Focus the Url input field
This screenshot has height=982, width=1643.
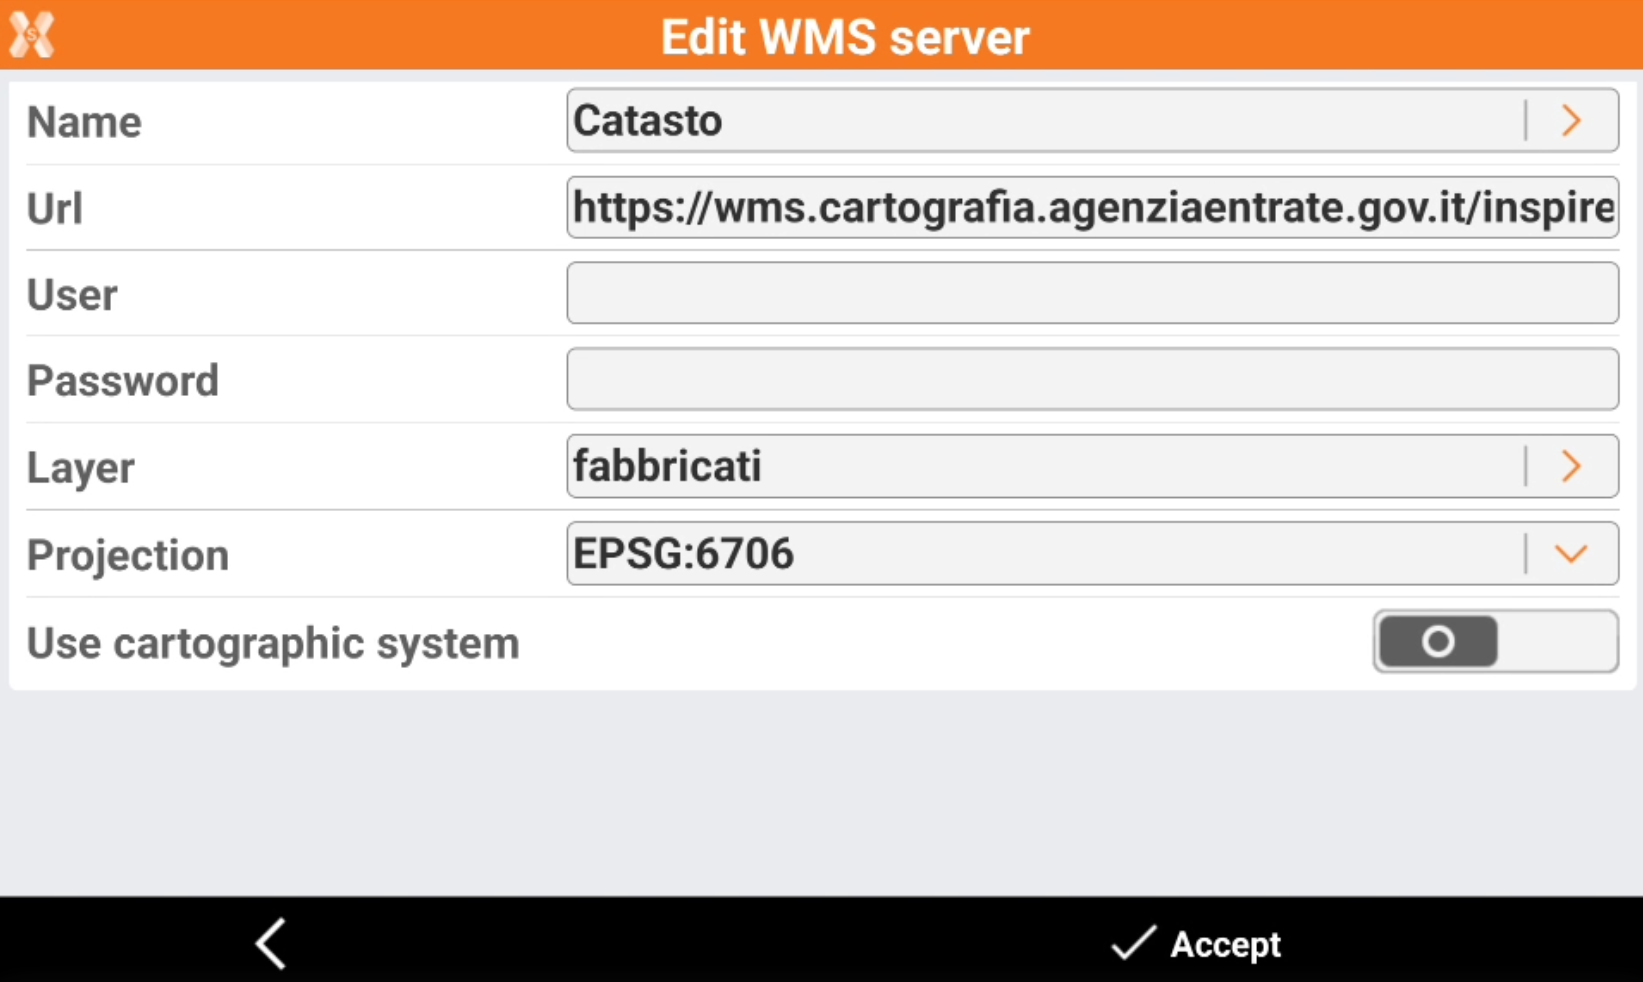pos(1092,208)
